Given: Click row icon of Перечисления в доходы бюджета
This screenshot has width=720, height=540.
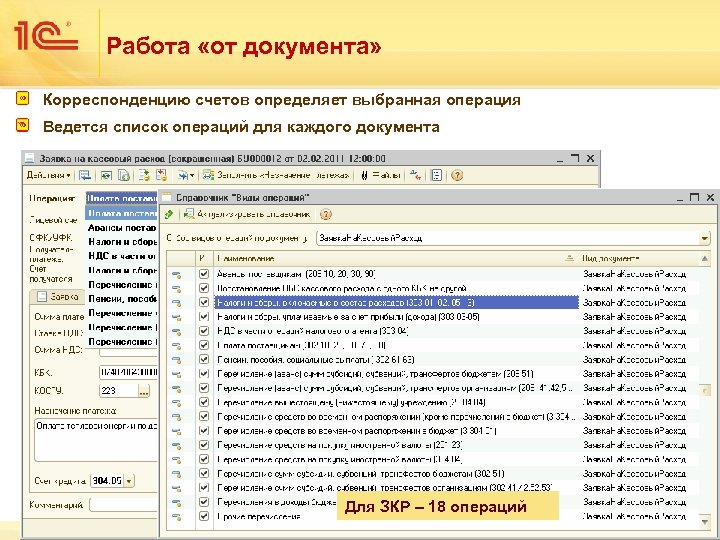Looking at the screenshot, I should 177,503.
